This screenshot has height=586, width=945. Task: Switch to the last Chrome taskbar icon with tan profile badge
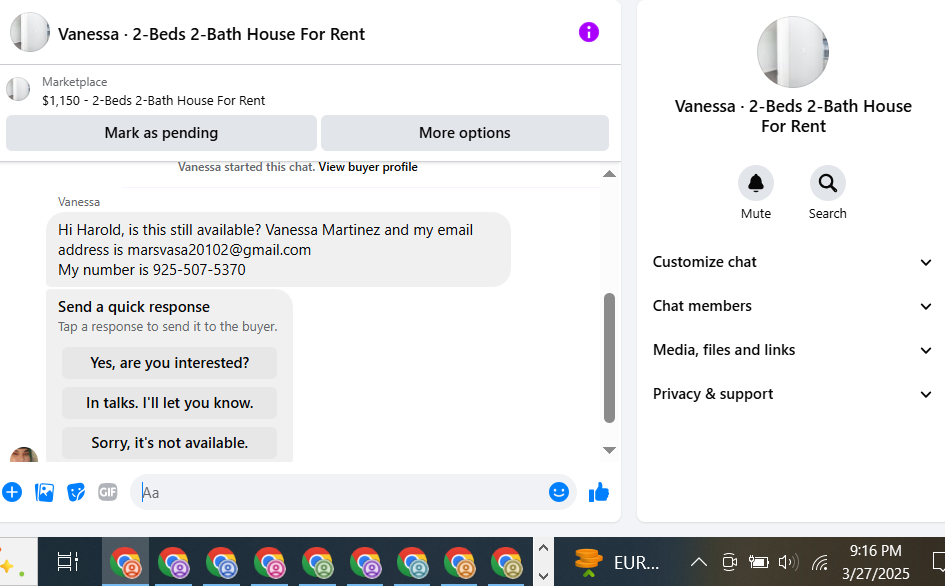pyautogui.click(x=506, y=562)
